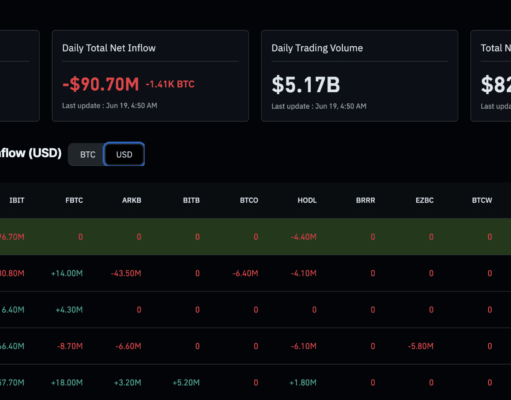Click the -8.70M FBTC cell

[70, 346]
